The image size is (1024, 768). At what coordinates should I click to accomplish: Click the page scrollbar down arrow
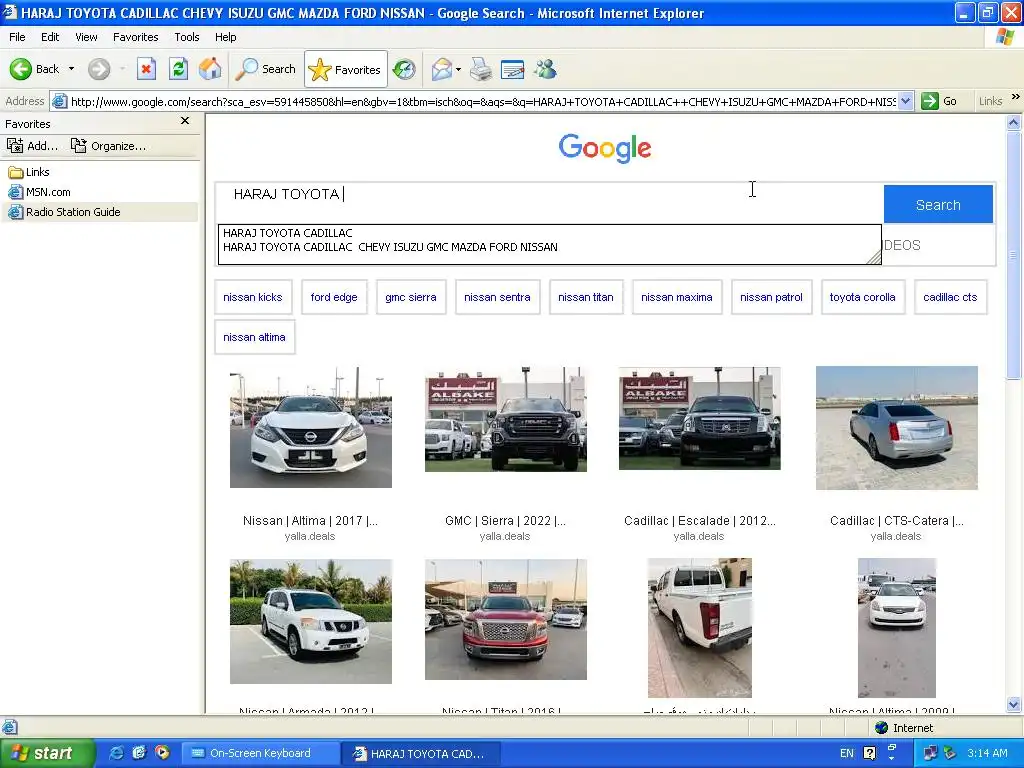(1014, 704)
